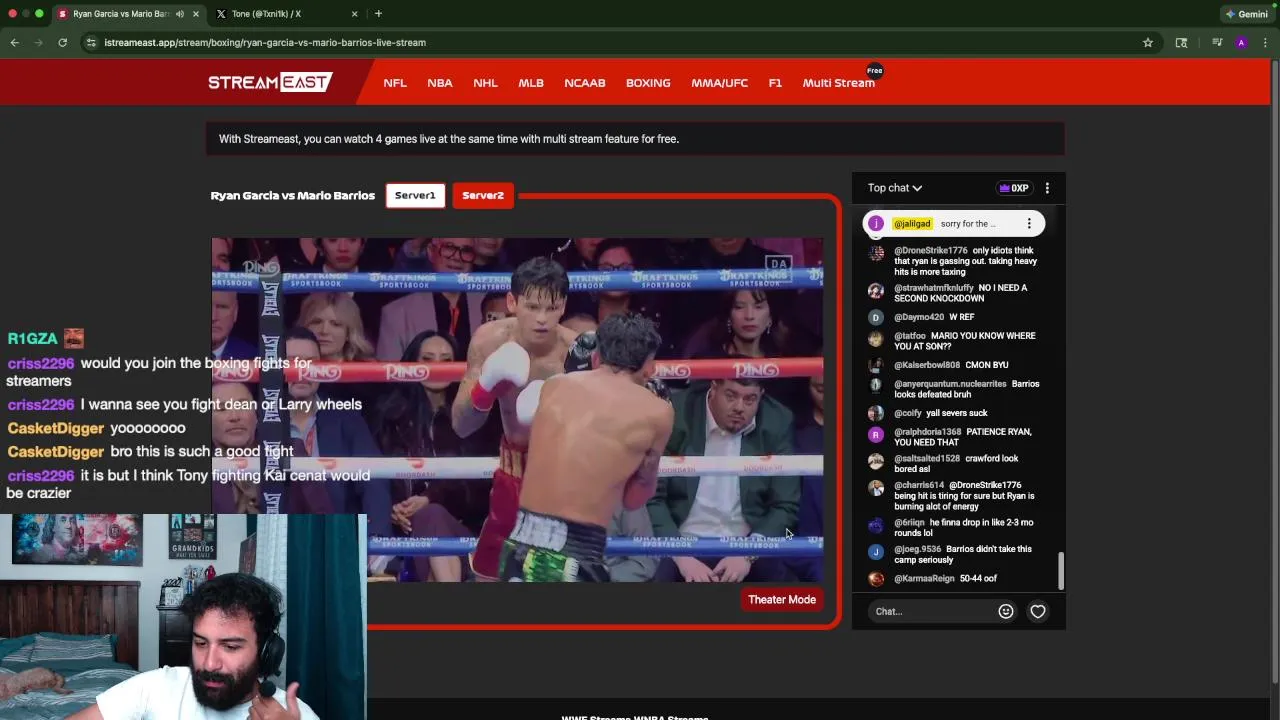Click @Kaiserbowl808's avatar in chat
The width and height of the screenshot is (1280, 720).
pyautogui.click(x=876, y=365)
